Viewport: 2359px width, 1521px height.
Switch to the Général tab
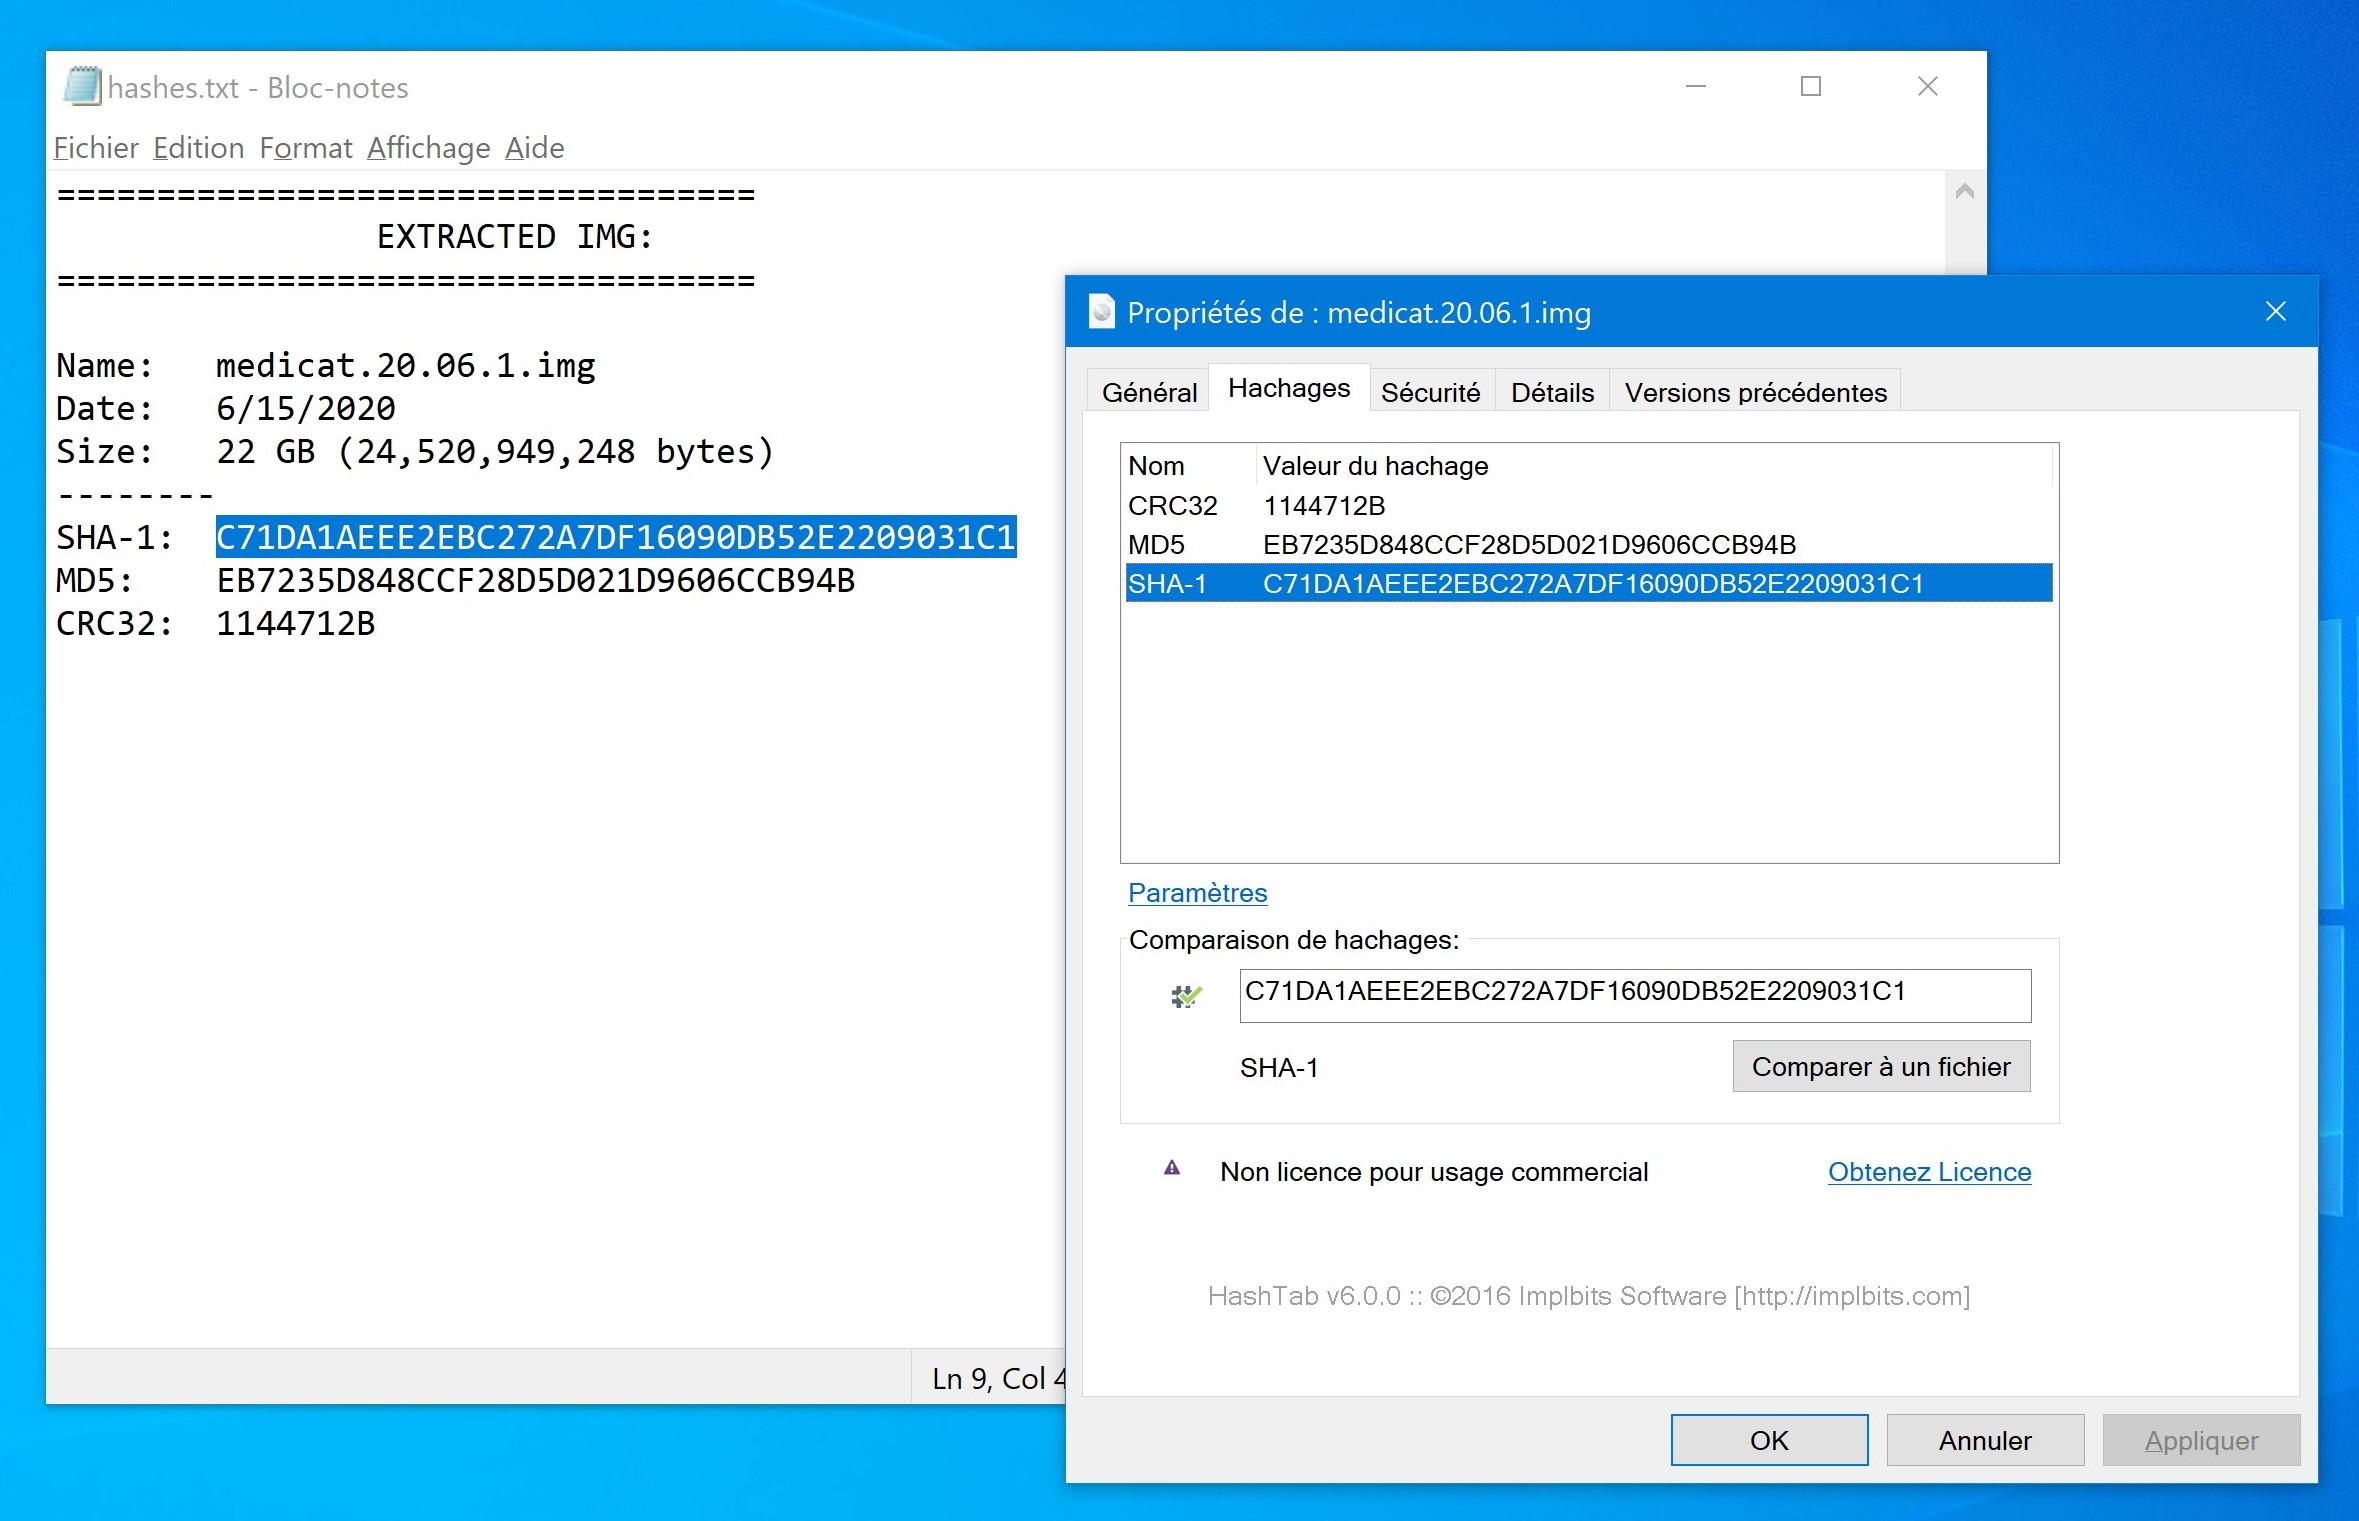1149,392
